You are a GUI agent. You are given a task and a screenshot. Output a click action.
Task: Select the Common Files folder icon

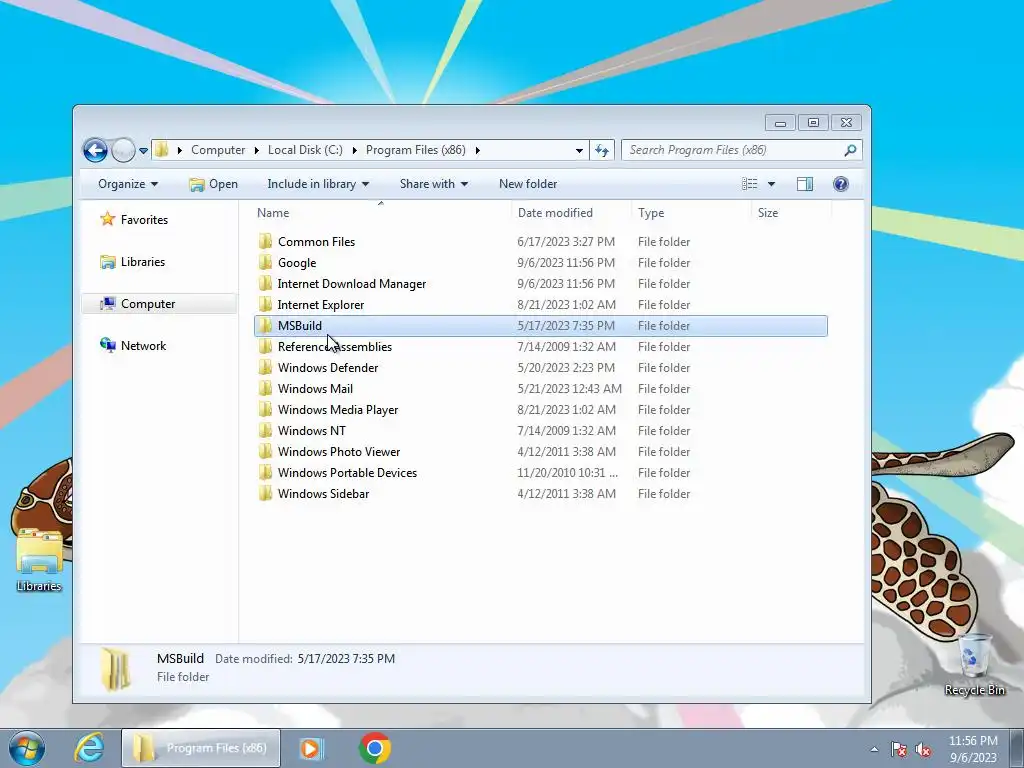(265, 242)
